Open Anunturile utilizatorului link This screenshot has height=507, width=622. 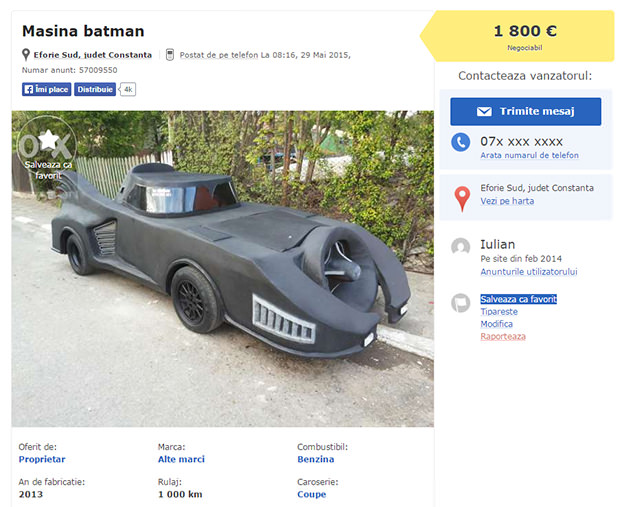point(528,272)
